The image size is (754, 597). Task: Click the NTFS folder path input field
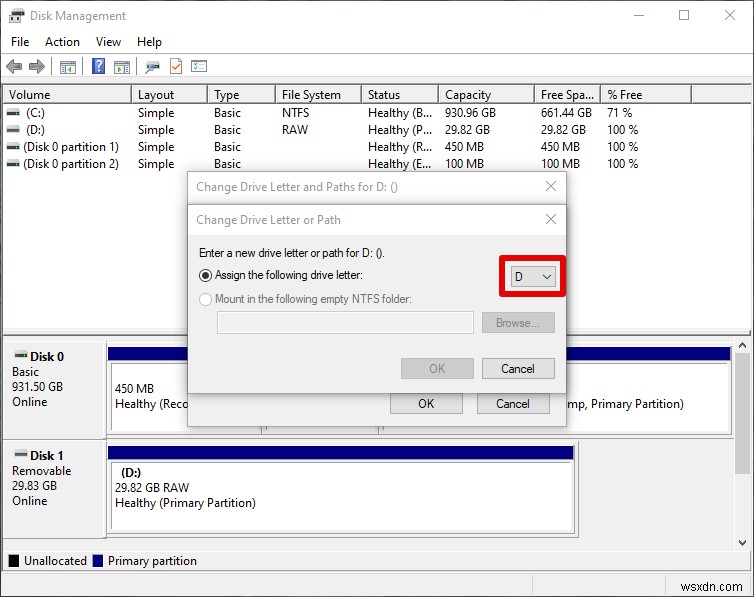pos(345,323)
